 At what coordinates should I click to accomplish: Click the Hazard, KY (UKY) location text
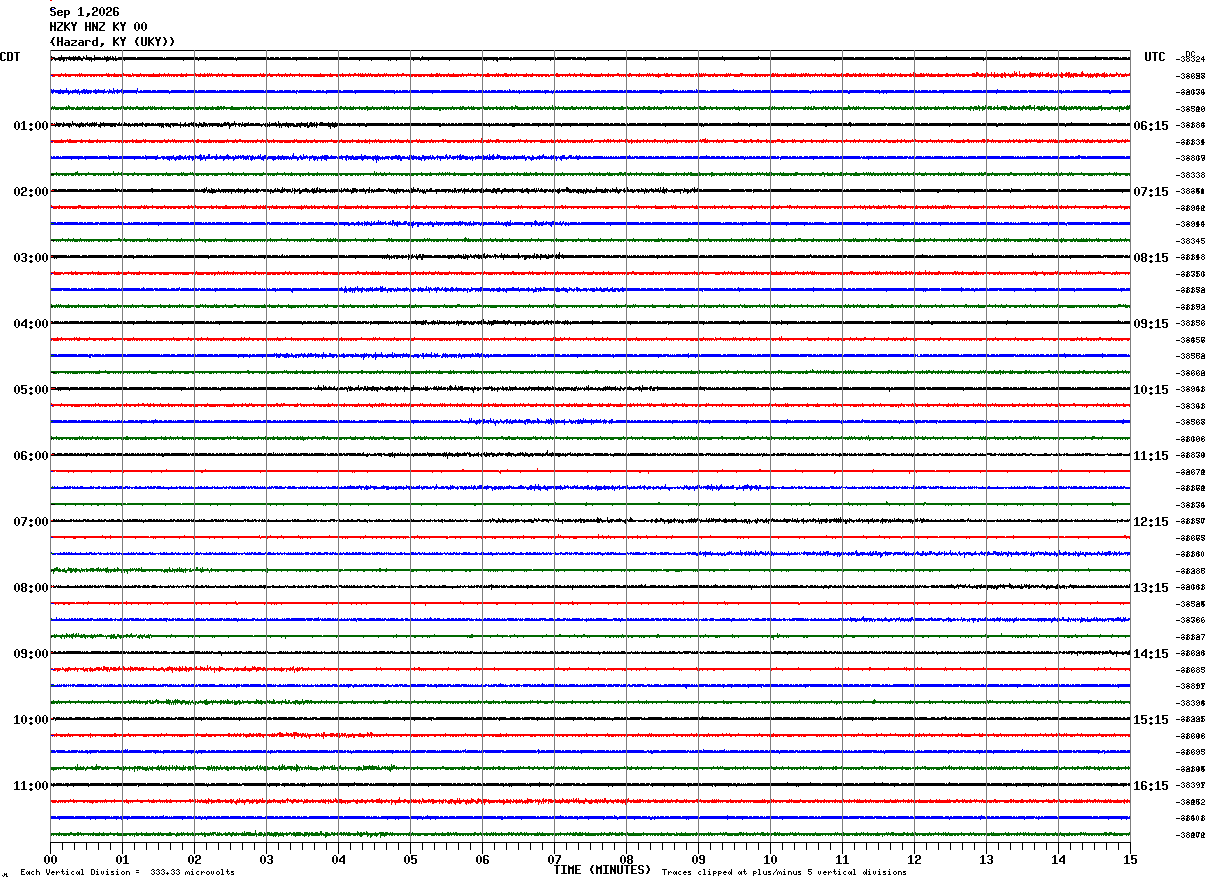(112, 42)
